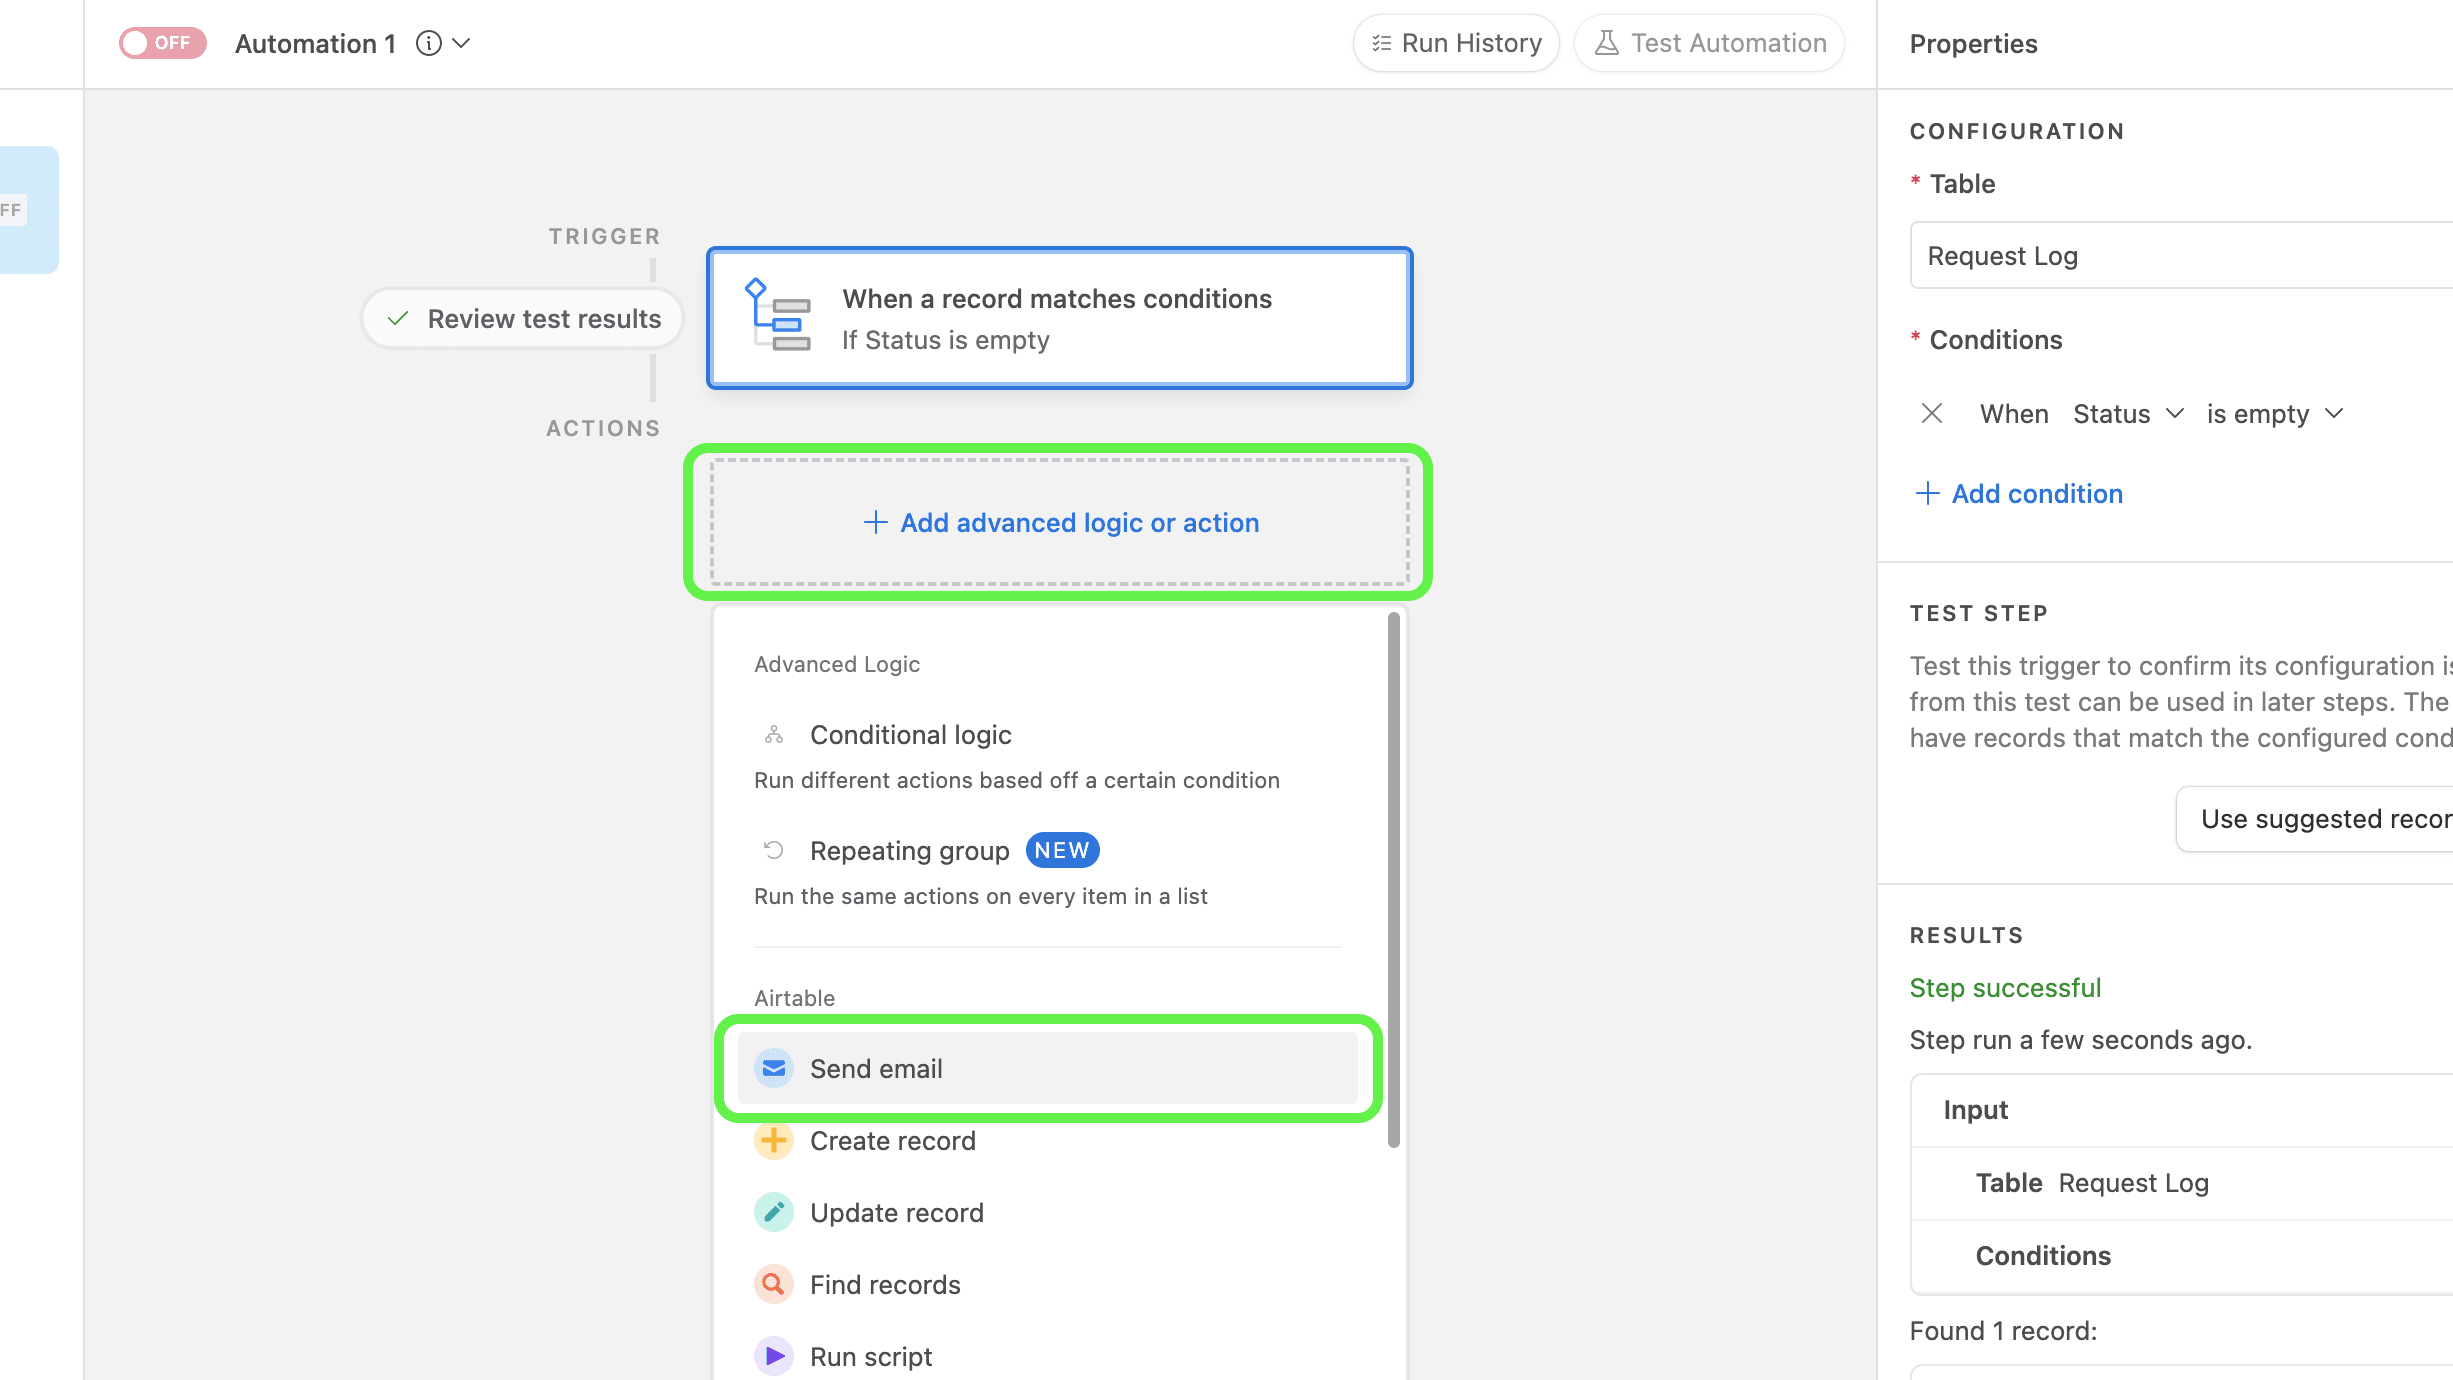Click the light blue panel at left edge
The height and width of the screenshot is (1380, 2453).
tap(29, 210)
